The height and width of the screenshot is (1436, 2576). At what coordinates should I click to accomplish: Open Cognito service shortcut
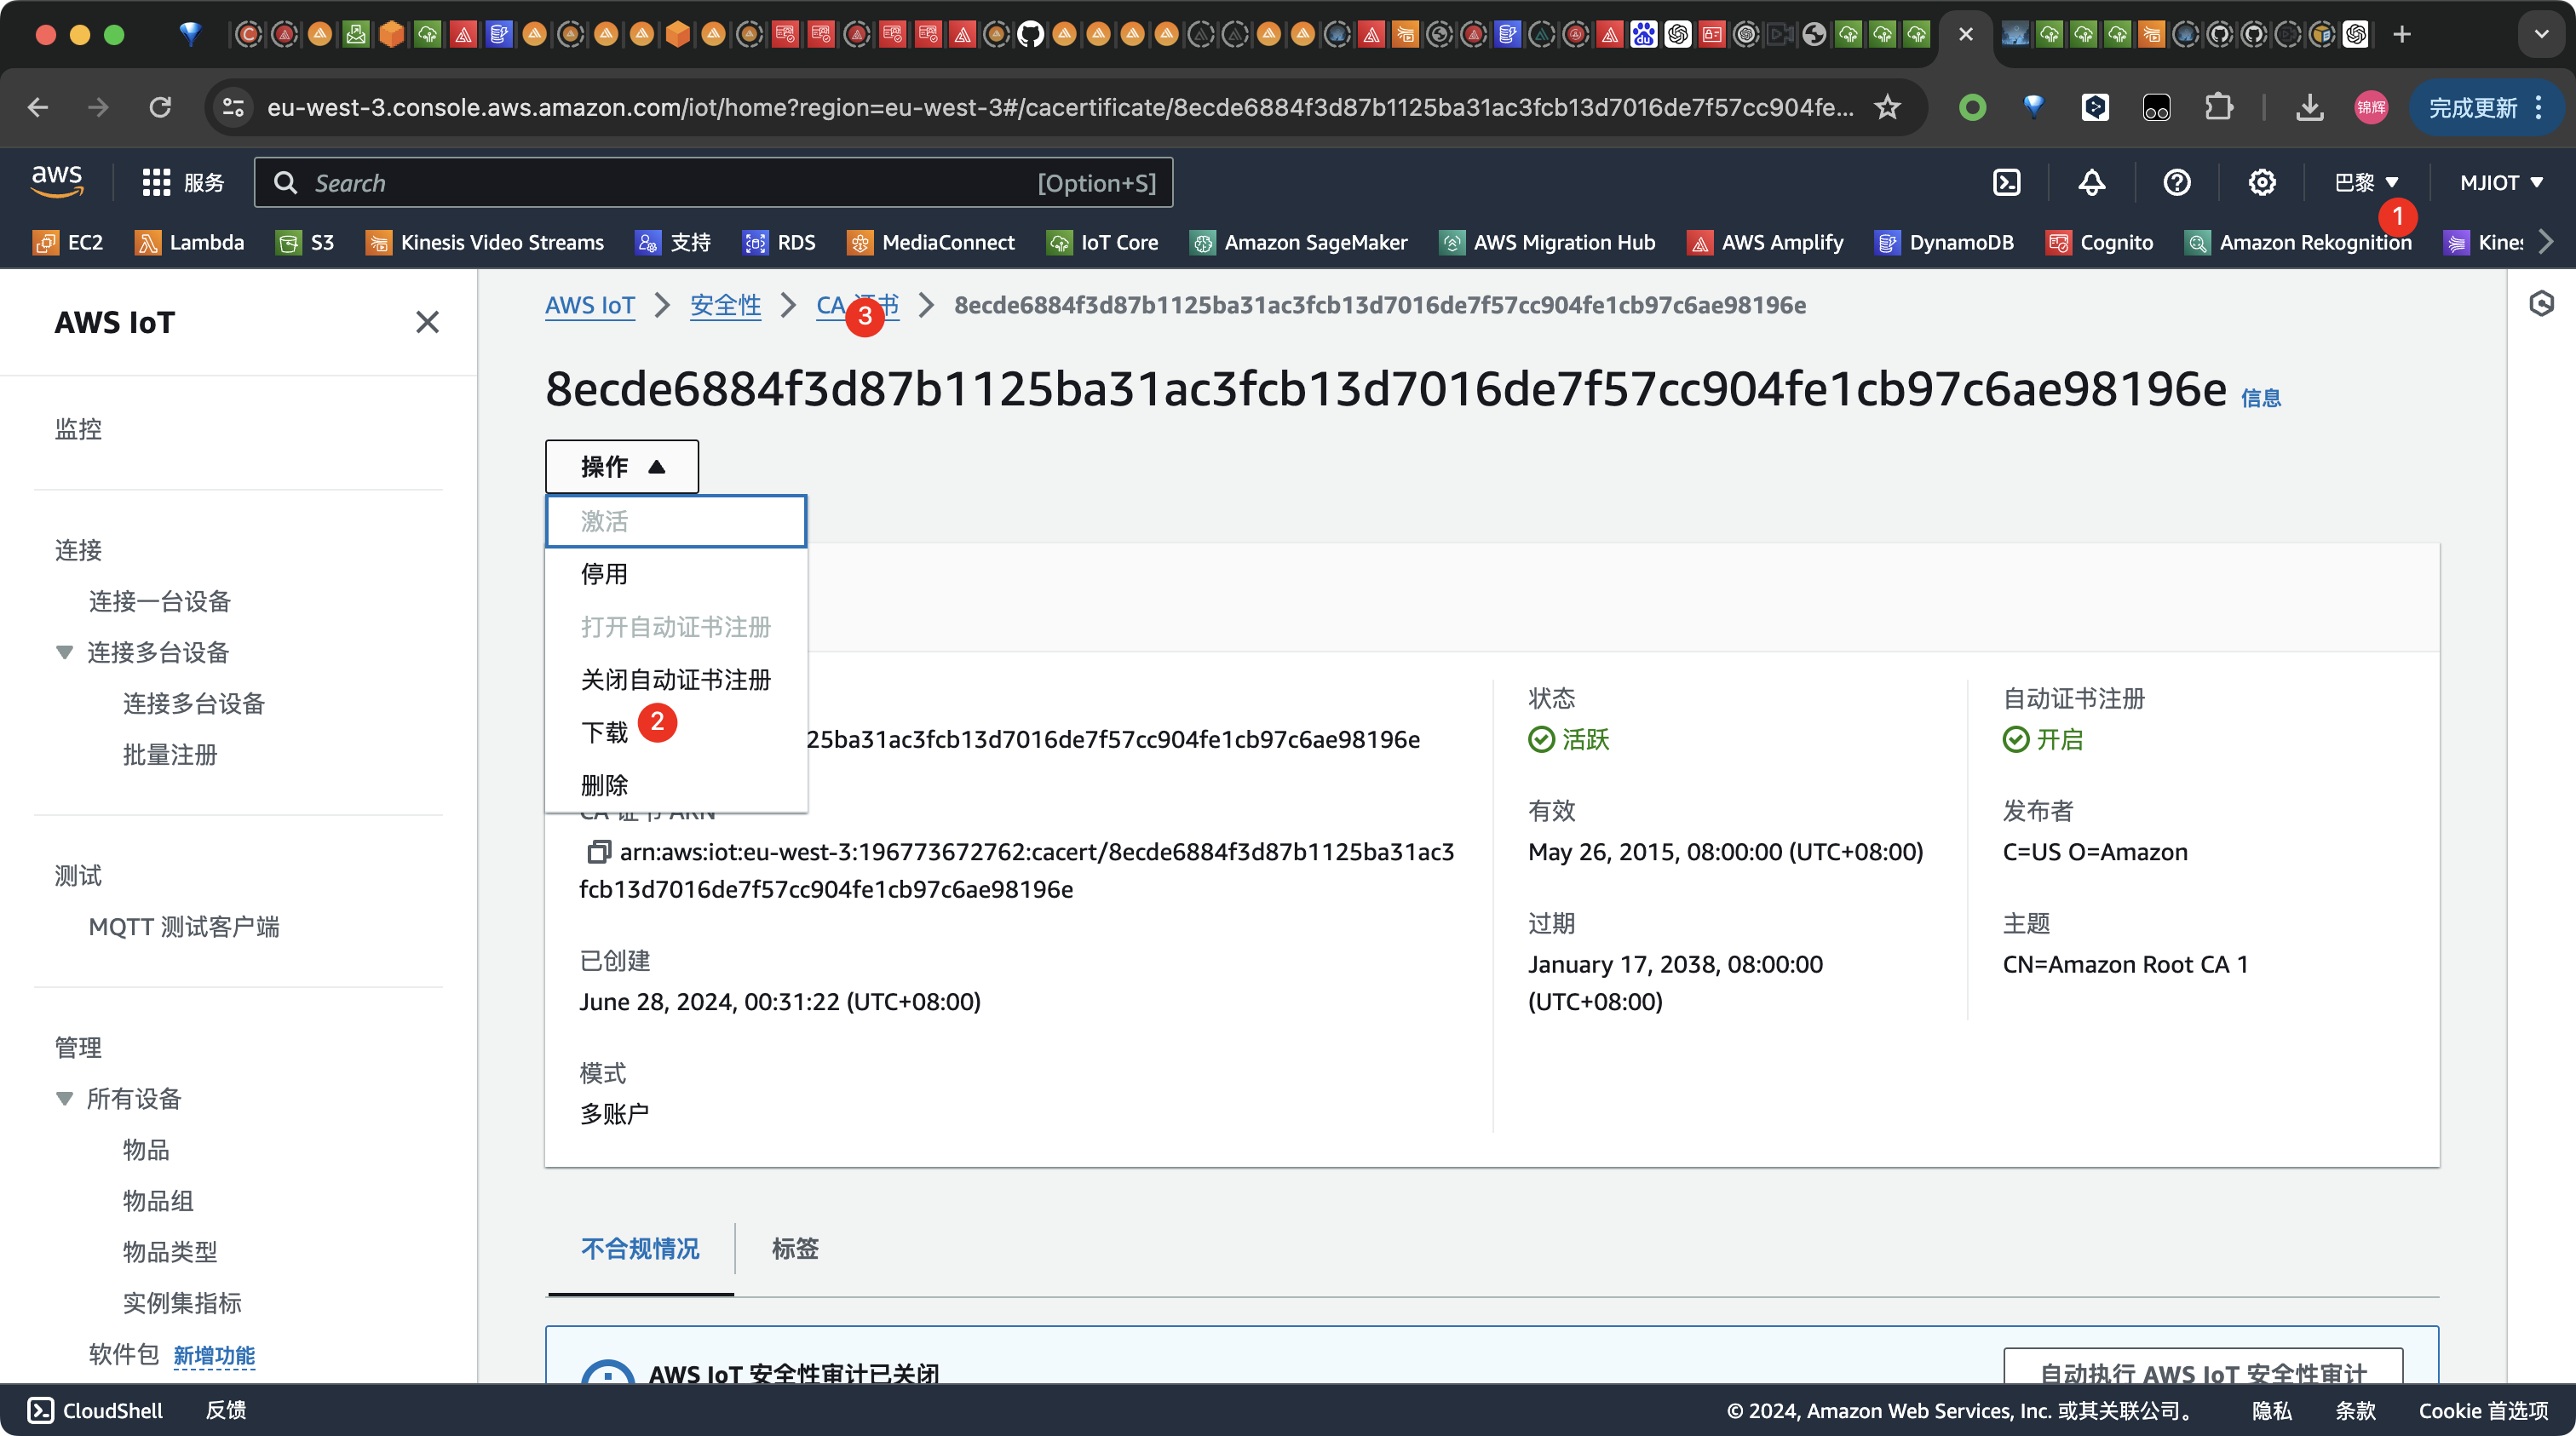coord(2099,242)
